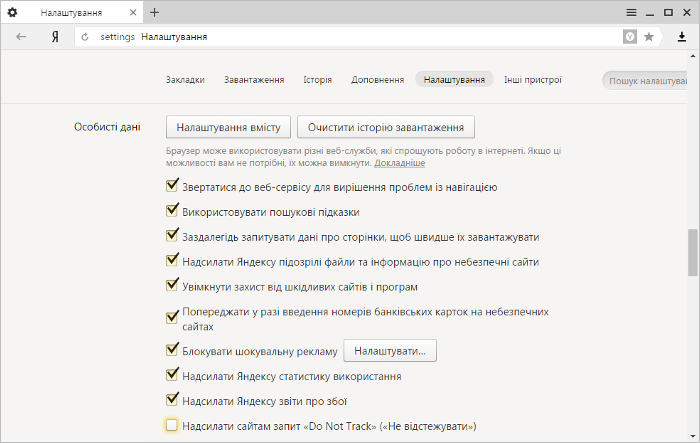Toggle Блокувати шокувальну рекламу checkbox
Image resolution: width=700 pixels, height=443 pixels.
[x=172, y=350]
